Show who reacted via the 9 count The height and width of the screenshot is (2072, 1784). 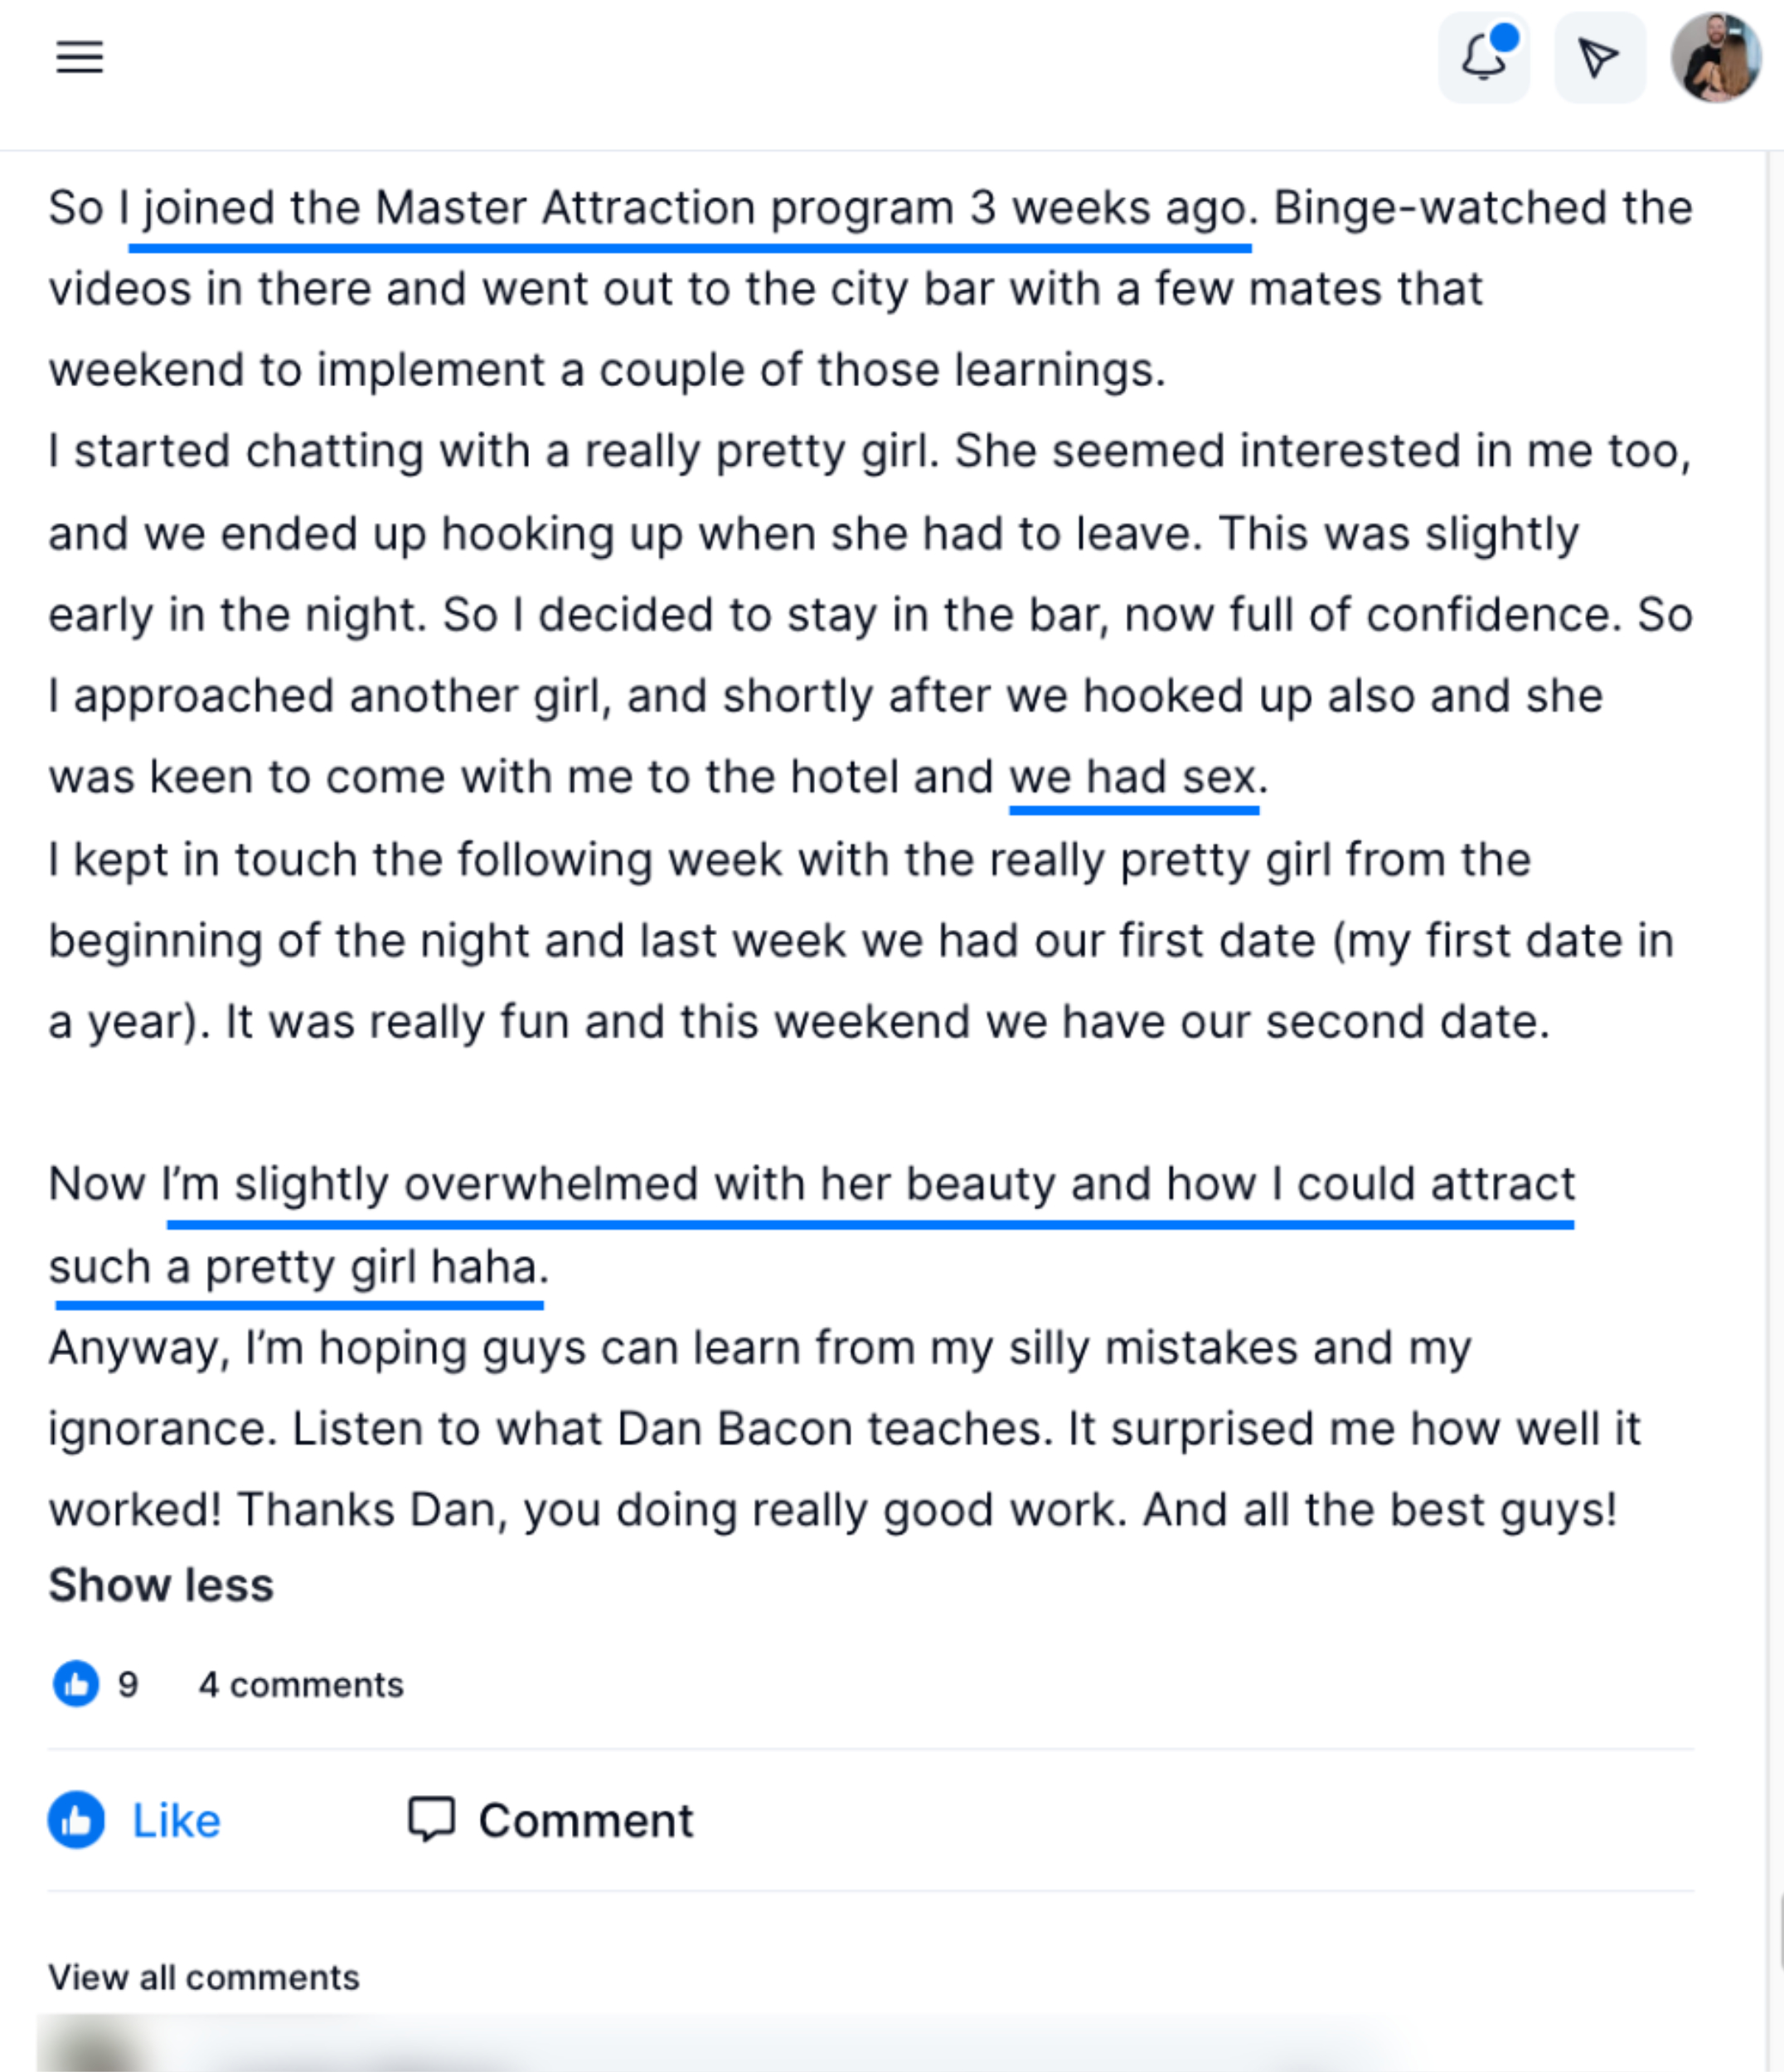128,1684
